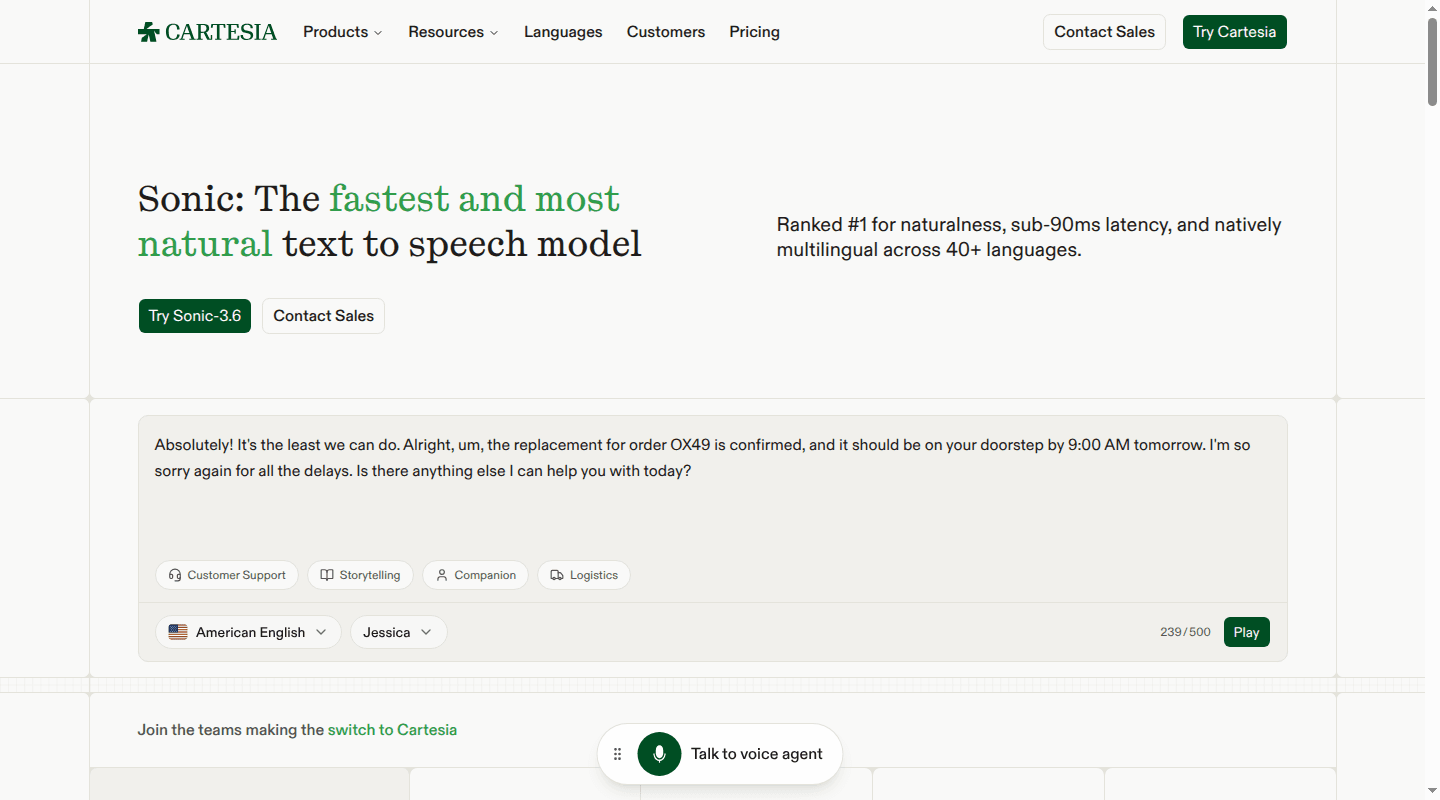This screenshot has width=1440, height=800.
Task: Click the drag handle dots on voice agent widget
Action: pyautogui.click(x=618, y=754)
